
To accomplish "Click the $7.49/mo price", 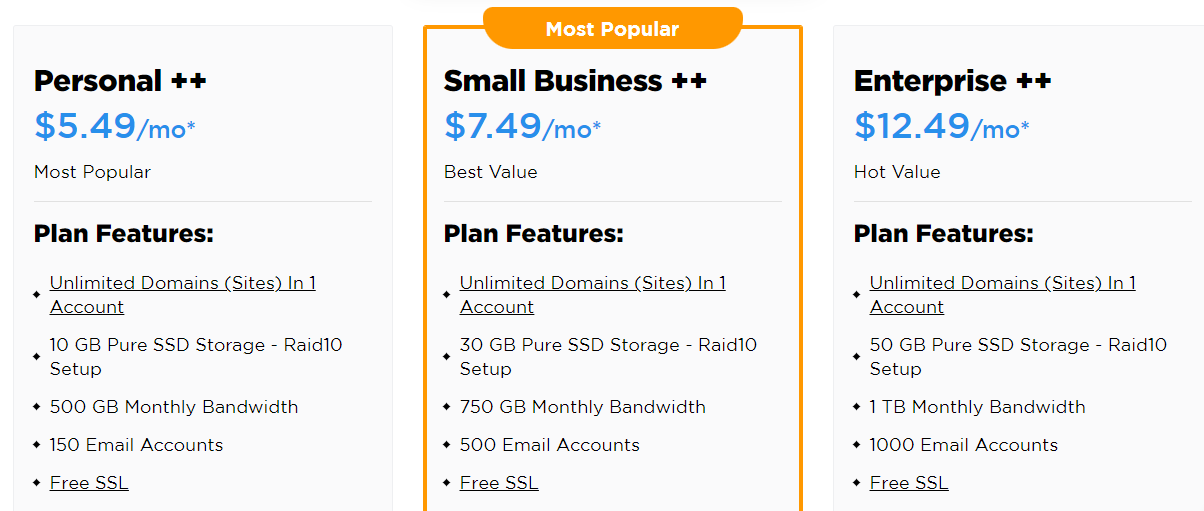I will (523, 127).
